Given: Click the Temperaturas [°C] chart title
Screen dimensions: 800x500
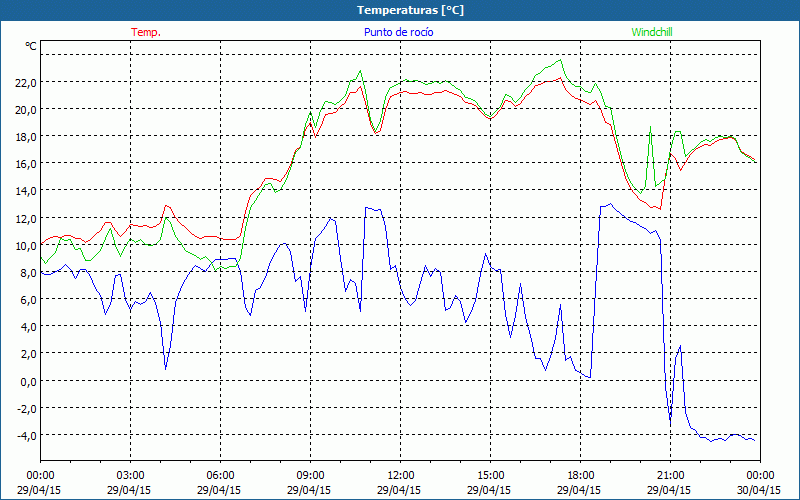Looking at the screenshot, I should pos(410,10).
